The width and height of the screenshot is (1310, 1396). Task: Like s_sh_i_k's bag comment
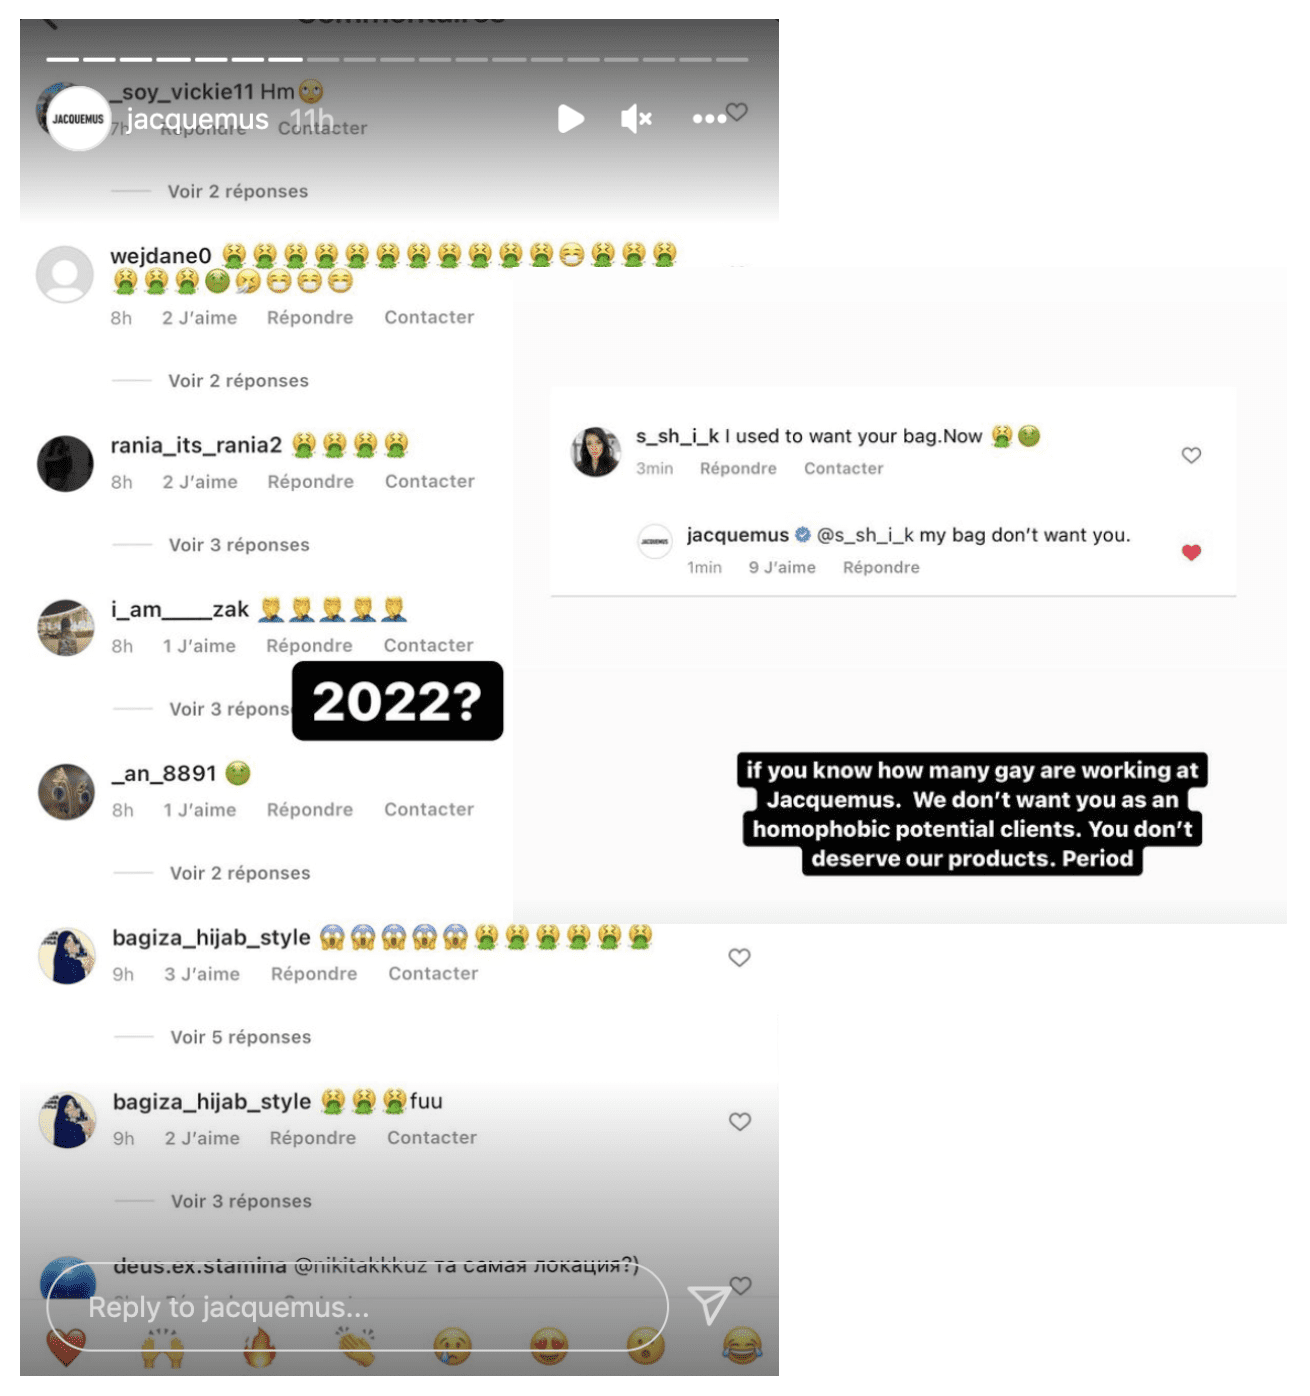tap(1191, 455)
